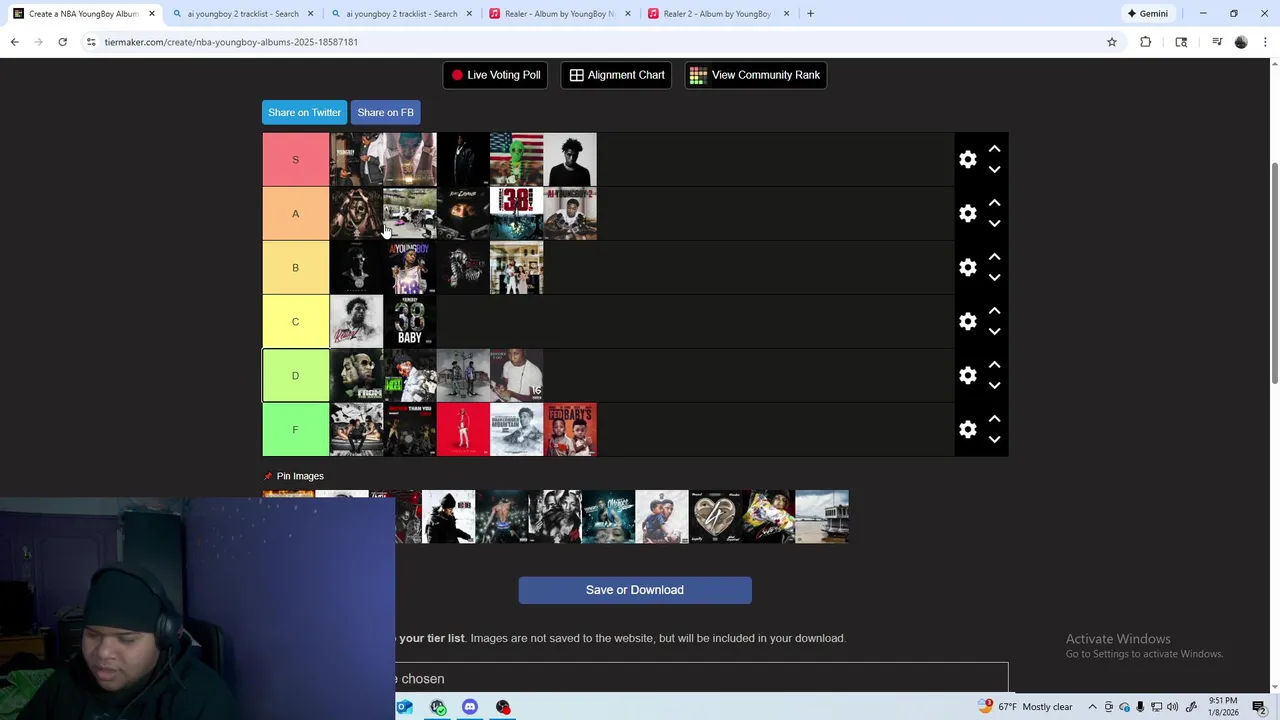
Task: Move S tier row down with arrow
Action: 994,170
